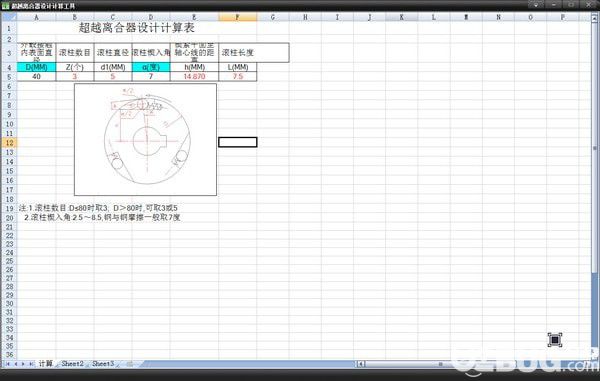Viewport: 600px width, 381px height.
Task: Switch to the 计算 sheet tab
Action: point(46,364)
